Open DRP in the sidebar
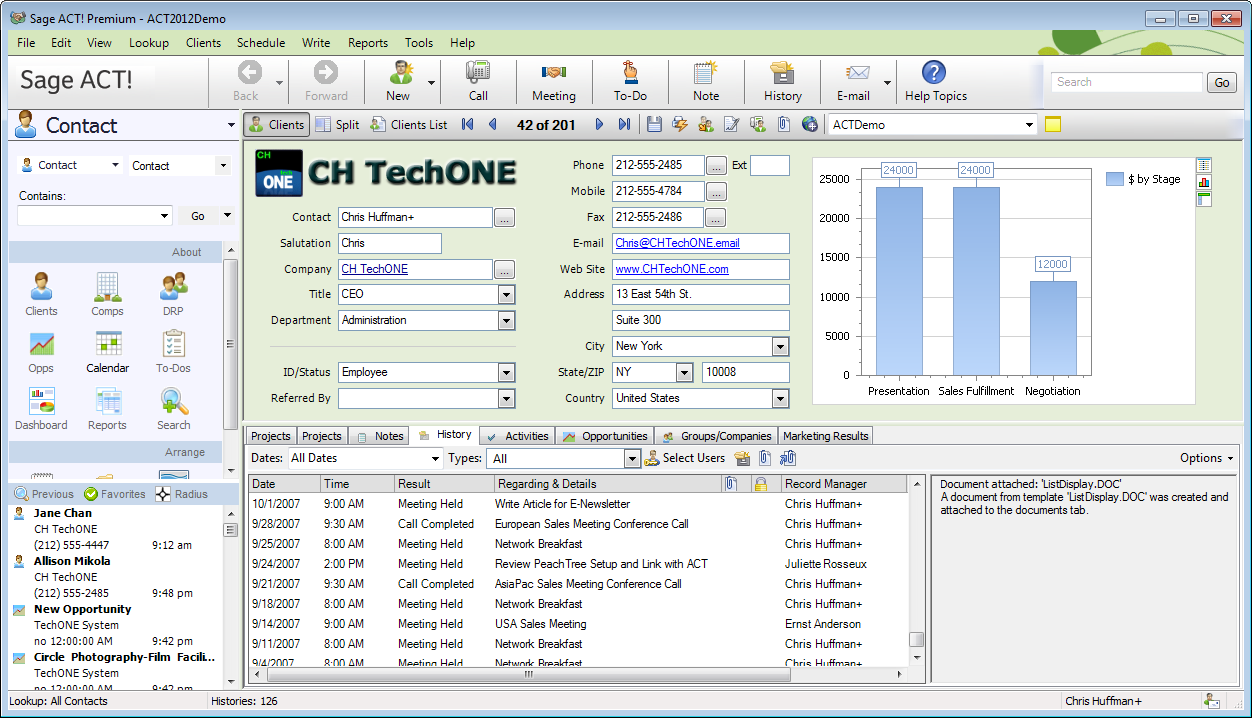Image resolution: width=1252 pixels, height=718 pixels. pos(173,294)
